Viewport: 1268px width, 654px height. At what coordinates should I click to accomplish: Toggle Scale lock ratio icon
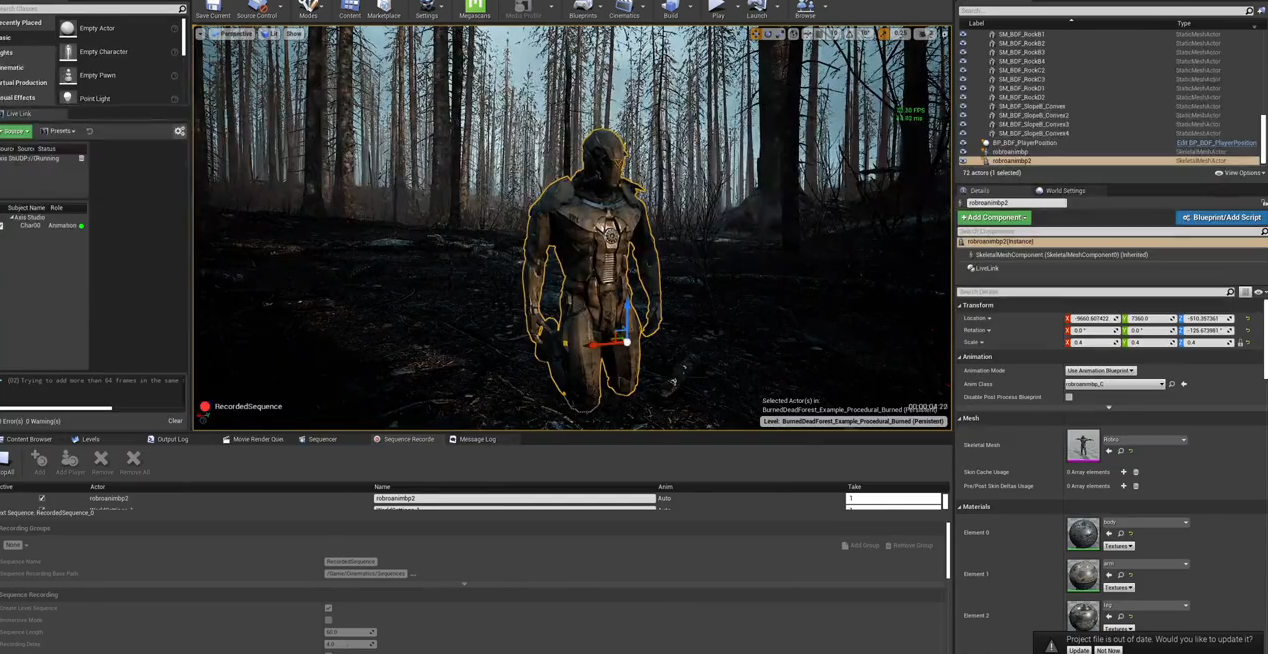1240,343
